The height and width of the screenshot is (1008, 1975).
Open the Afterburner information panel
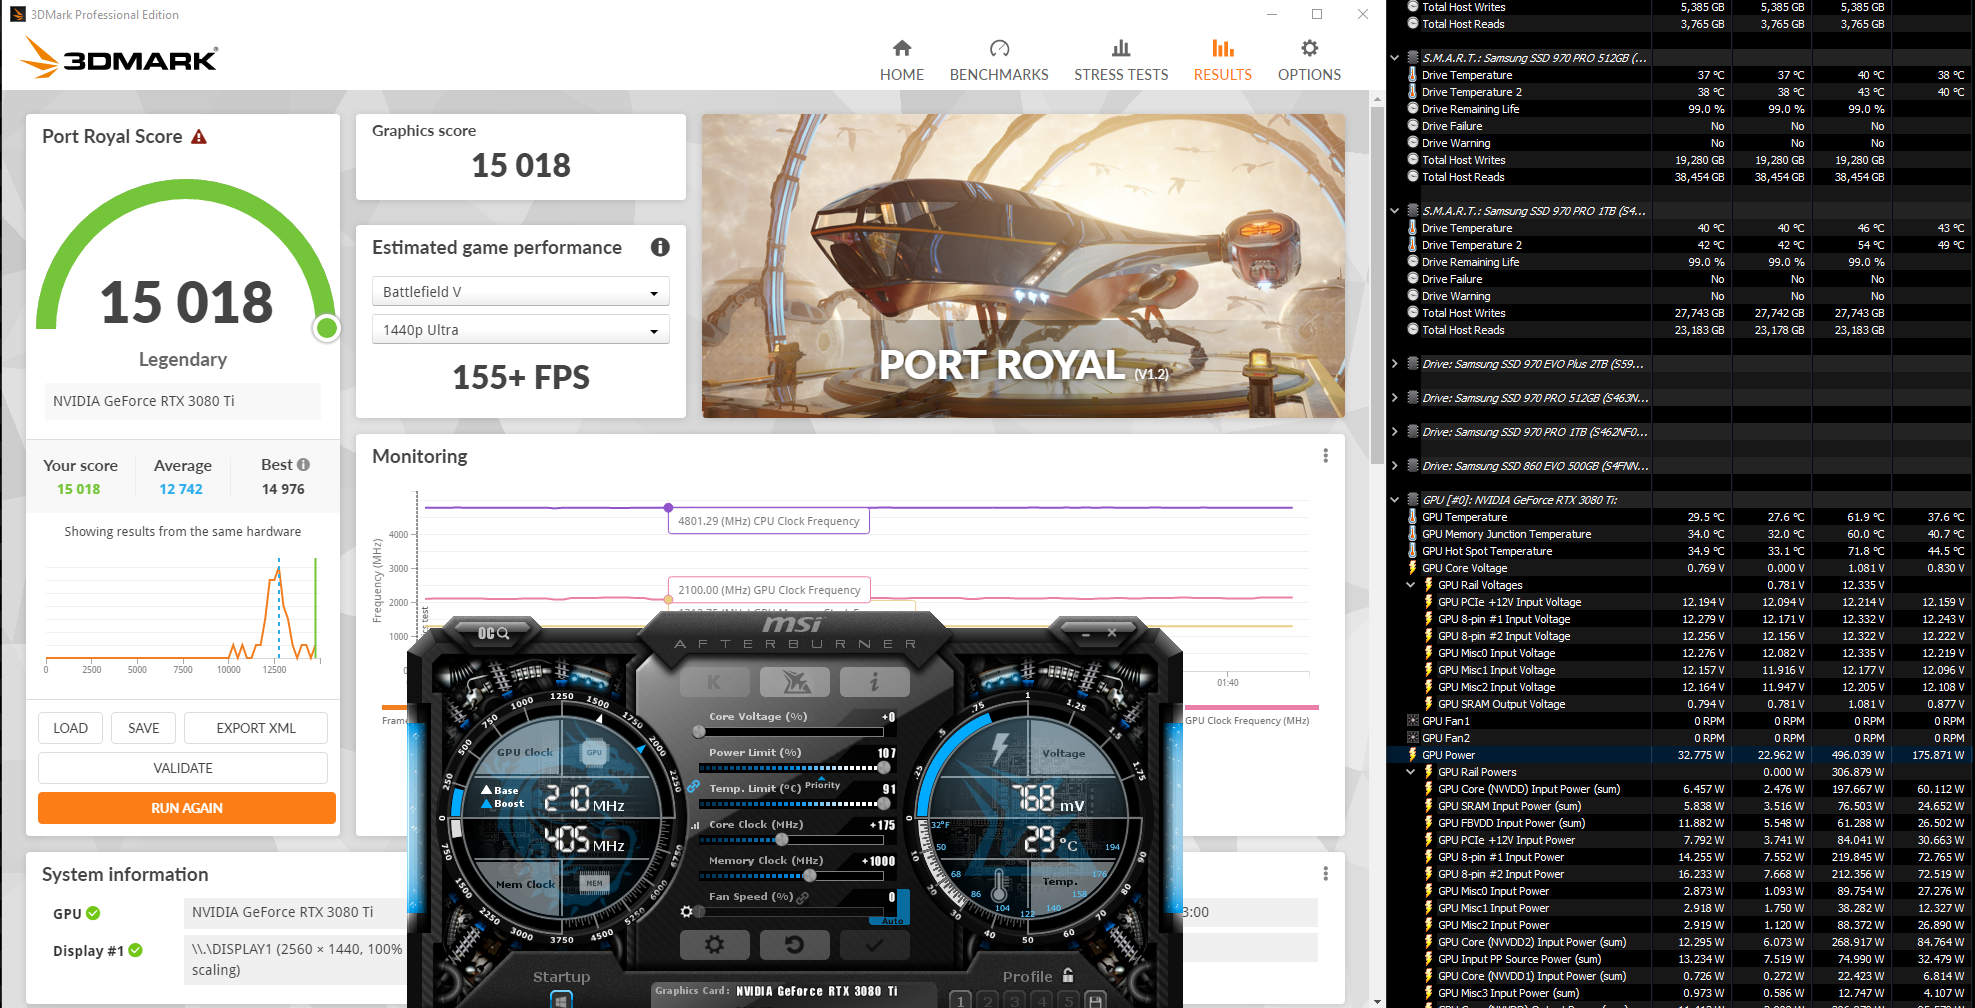(x=874, y=682)
